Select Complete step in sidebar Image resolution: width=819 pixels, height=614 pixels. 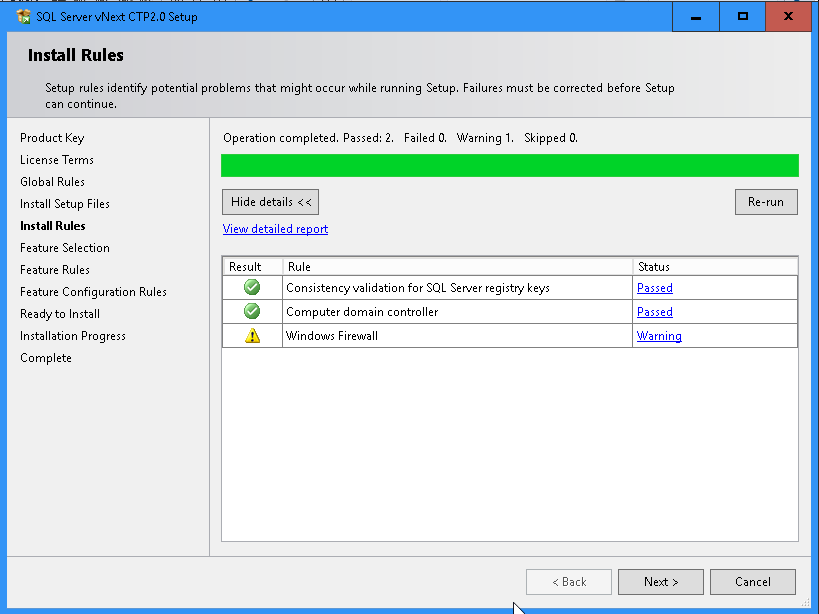[46, 358]
